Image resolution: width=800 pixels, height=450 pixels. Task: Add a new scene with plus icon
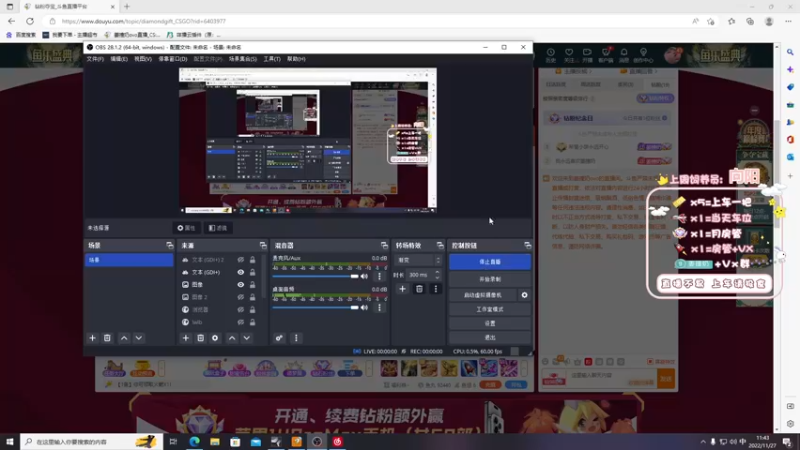tap(92, 338)
